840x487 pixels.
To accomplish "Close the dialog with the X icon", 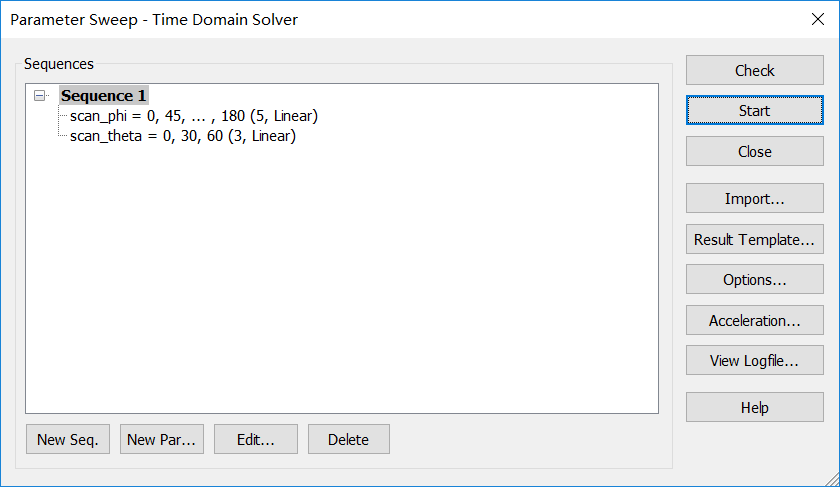I will pyautogui.click(x=818, y=19).
